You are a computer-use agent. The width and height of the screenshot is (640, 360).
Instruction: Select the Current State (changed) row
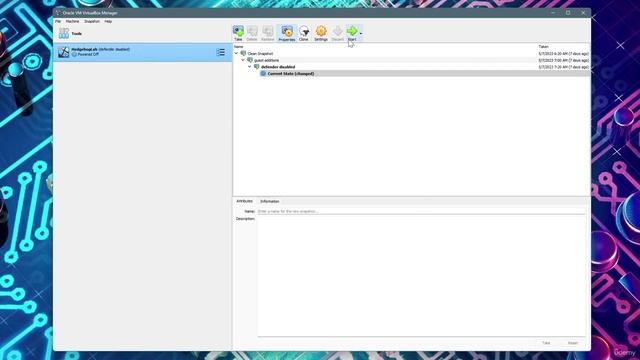(x=411, y=73)
